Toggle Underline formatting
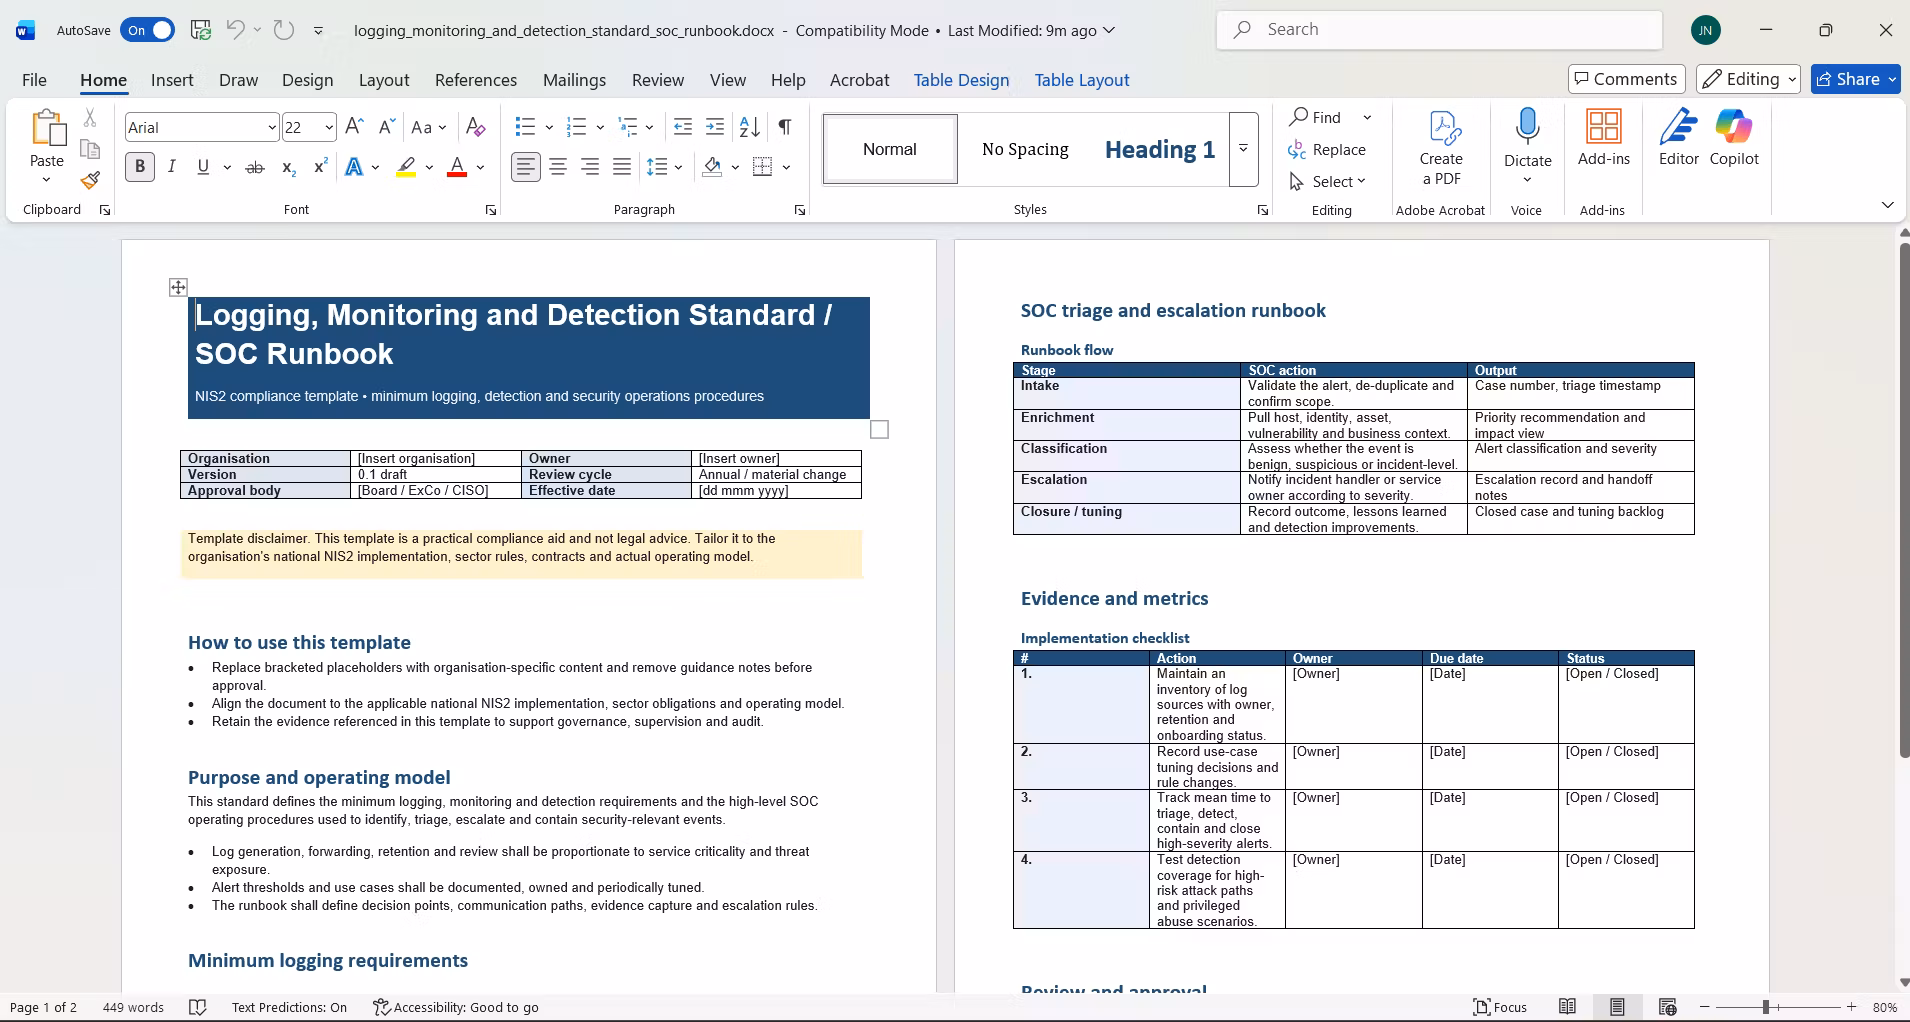Viewport: 1910px width, 1022px height. [x=203, y=167]
